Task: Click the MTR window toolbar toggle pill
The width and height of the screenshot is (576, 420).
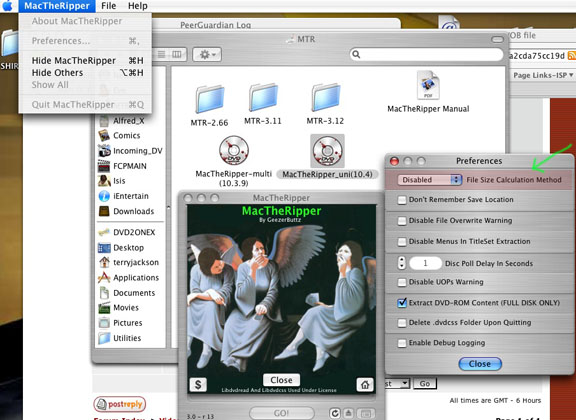Action: coord(497,39)
